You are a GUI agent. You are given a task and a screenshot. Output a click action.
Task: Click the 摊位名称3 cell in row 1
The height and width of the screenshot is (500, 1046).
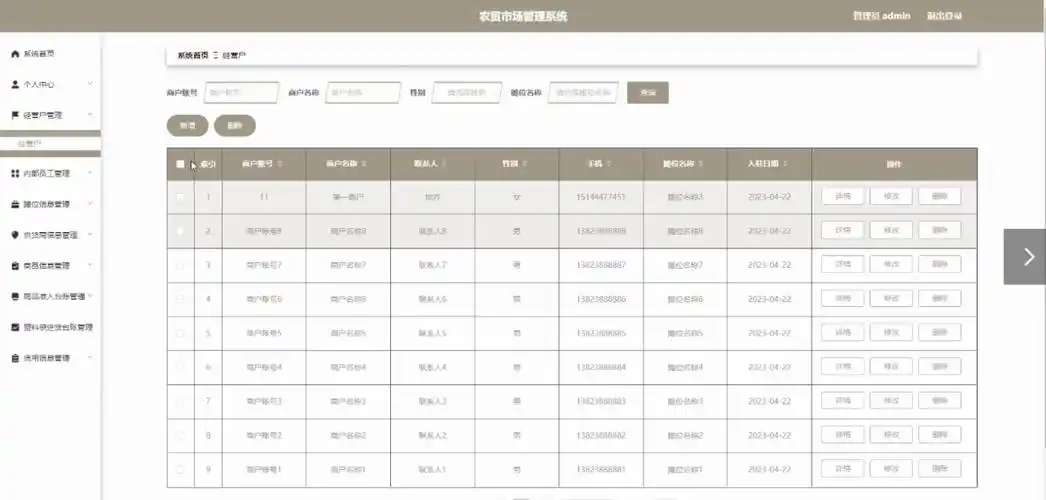tap(685, 197)
